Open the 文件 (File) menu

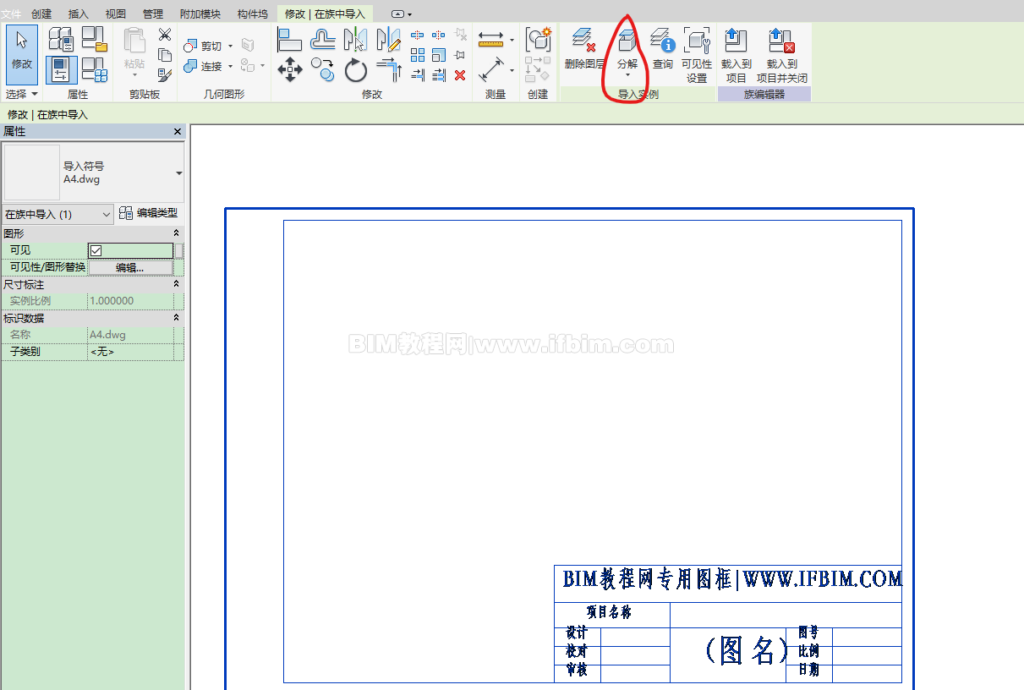(10, 14)
